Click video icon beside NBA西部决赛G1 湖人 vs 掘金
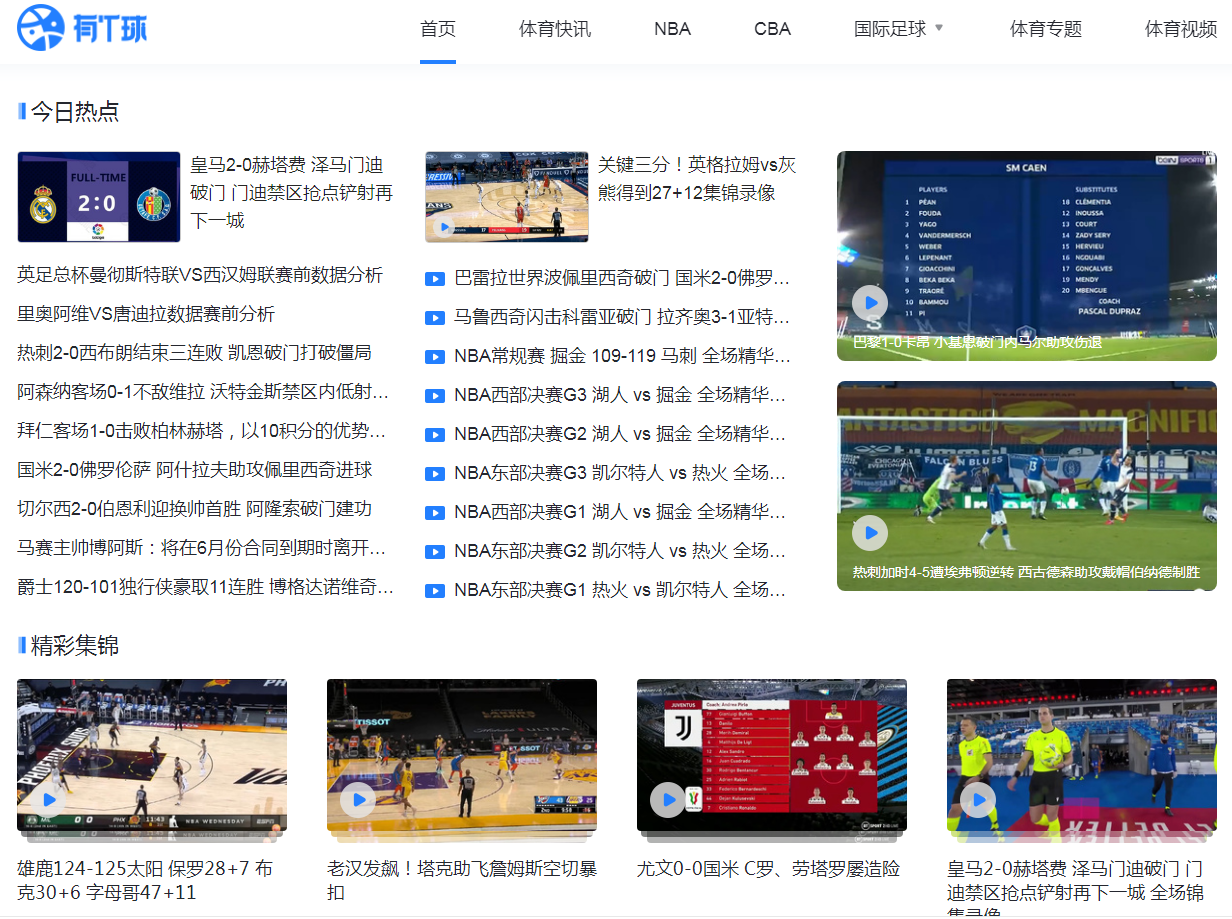Screen dimensions: 1232x919 pyautogui.click(x=435, y=513)
